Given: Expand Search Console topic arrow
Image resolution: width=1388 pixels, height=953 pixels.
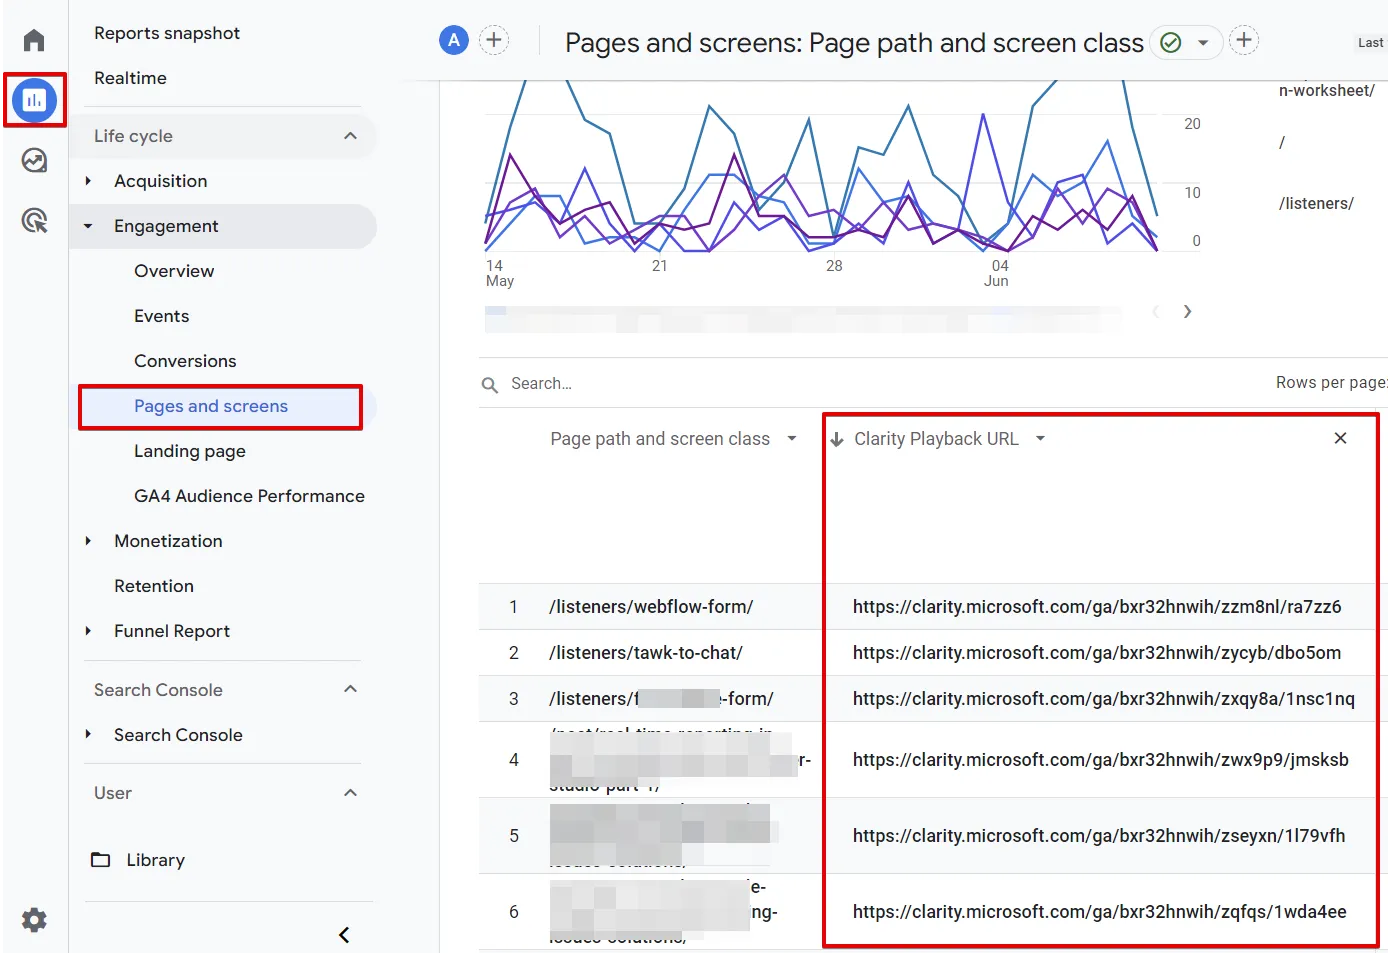Looking at the screenshot, I should [88, 734].
